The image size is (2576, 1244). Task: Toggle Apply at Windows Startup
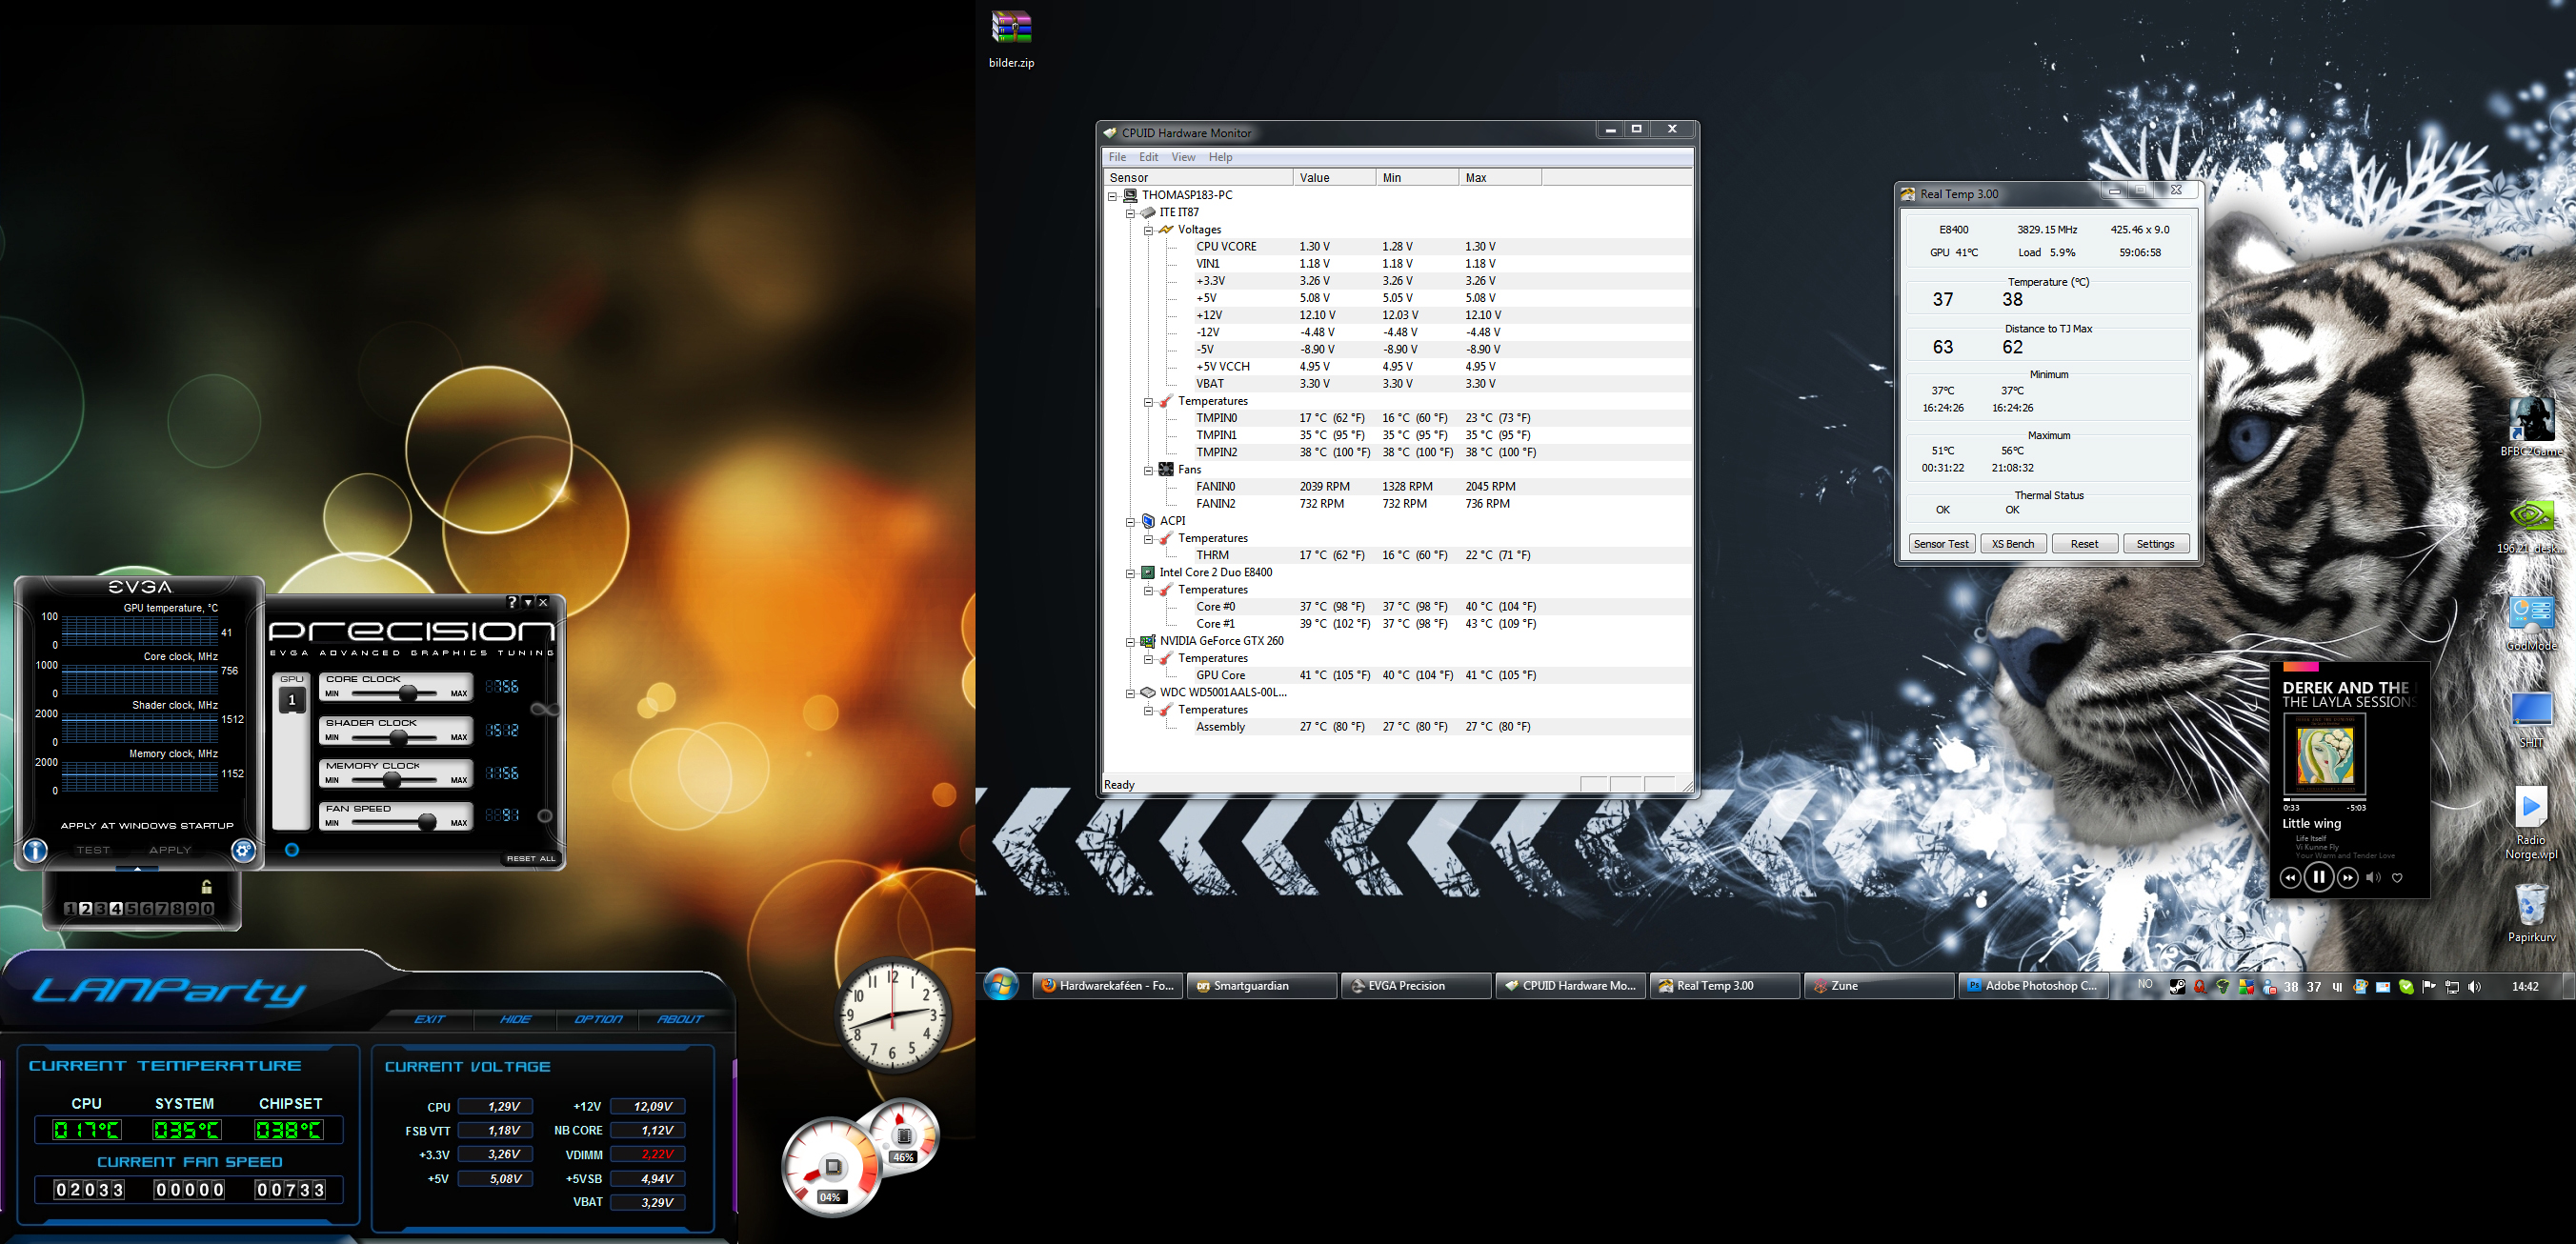pyautogui.click(x=147, y=825)
